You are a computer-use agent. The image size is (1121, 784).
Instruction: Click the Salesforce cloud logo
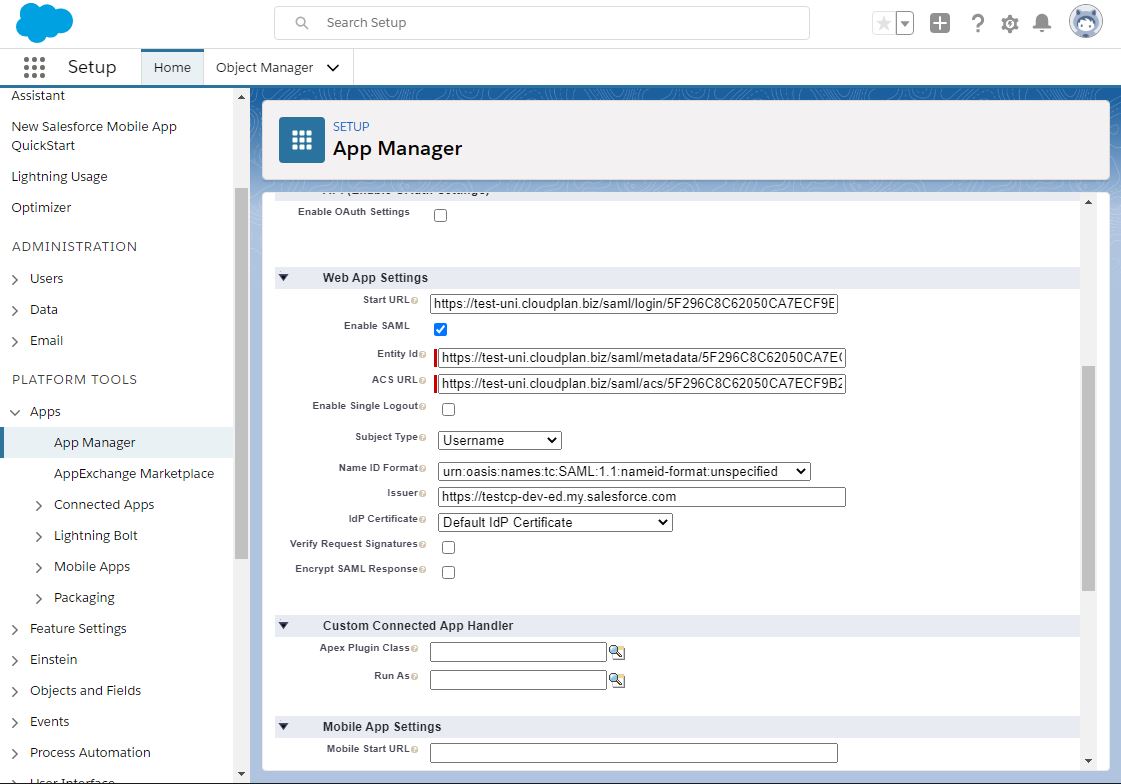click(42, 22)
